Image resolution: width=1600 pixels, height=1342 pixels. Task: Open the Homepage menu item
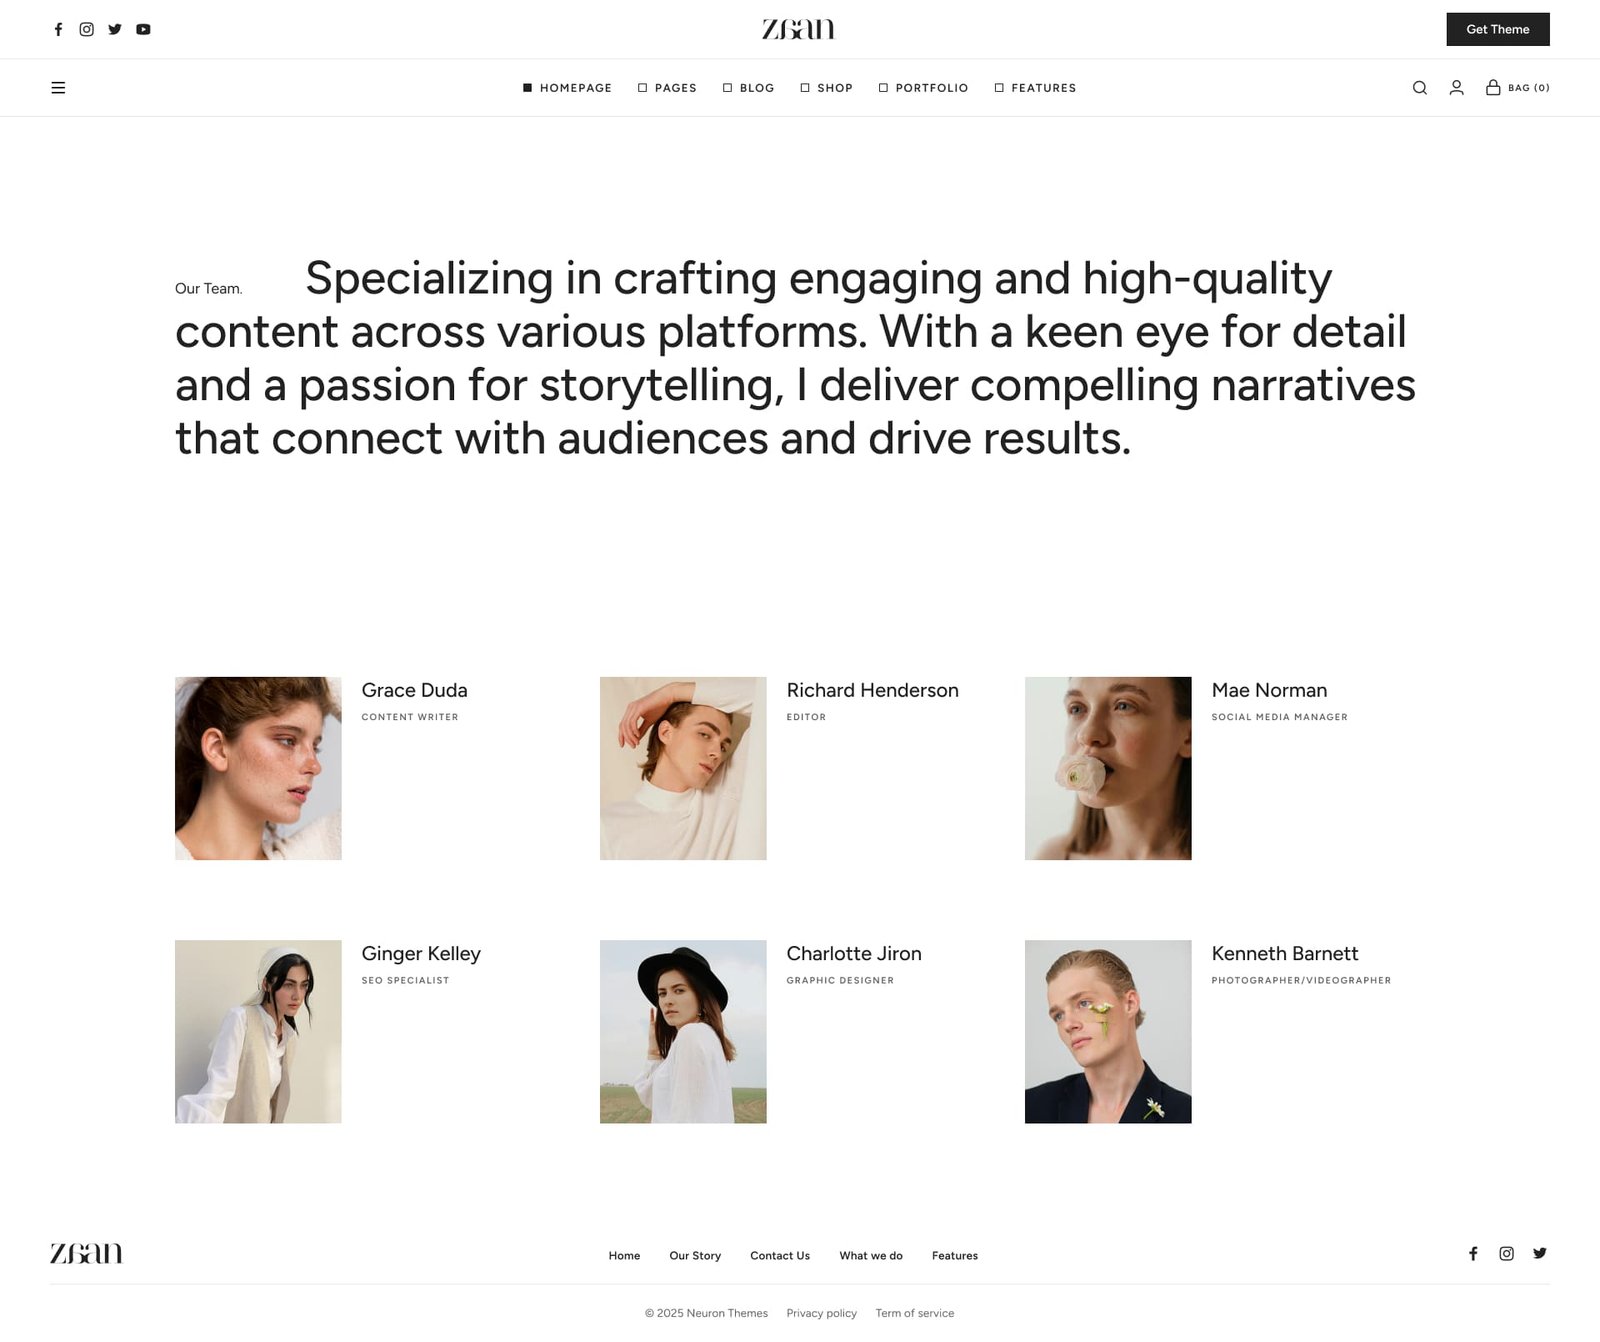coord(567,88)
